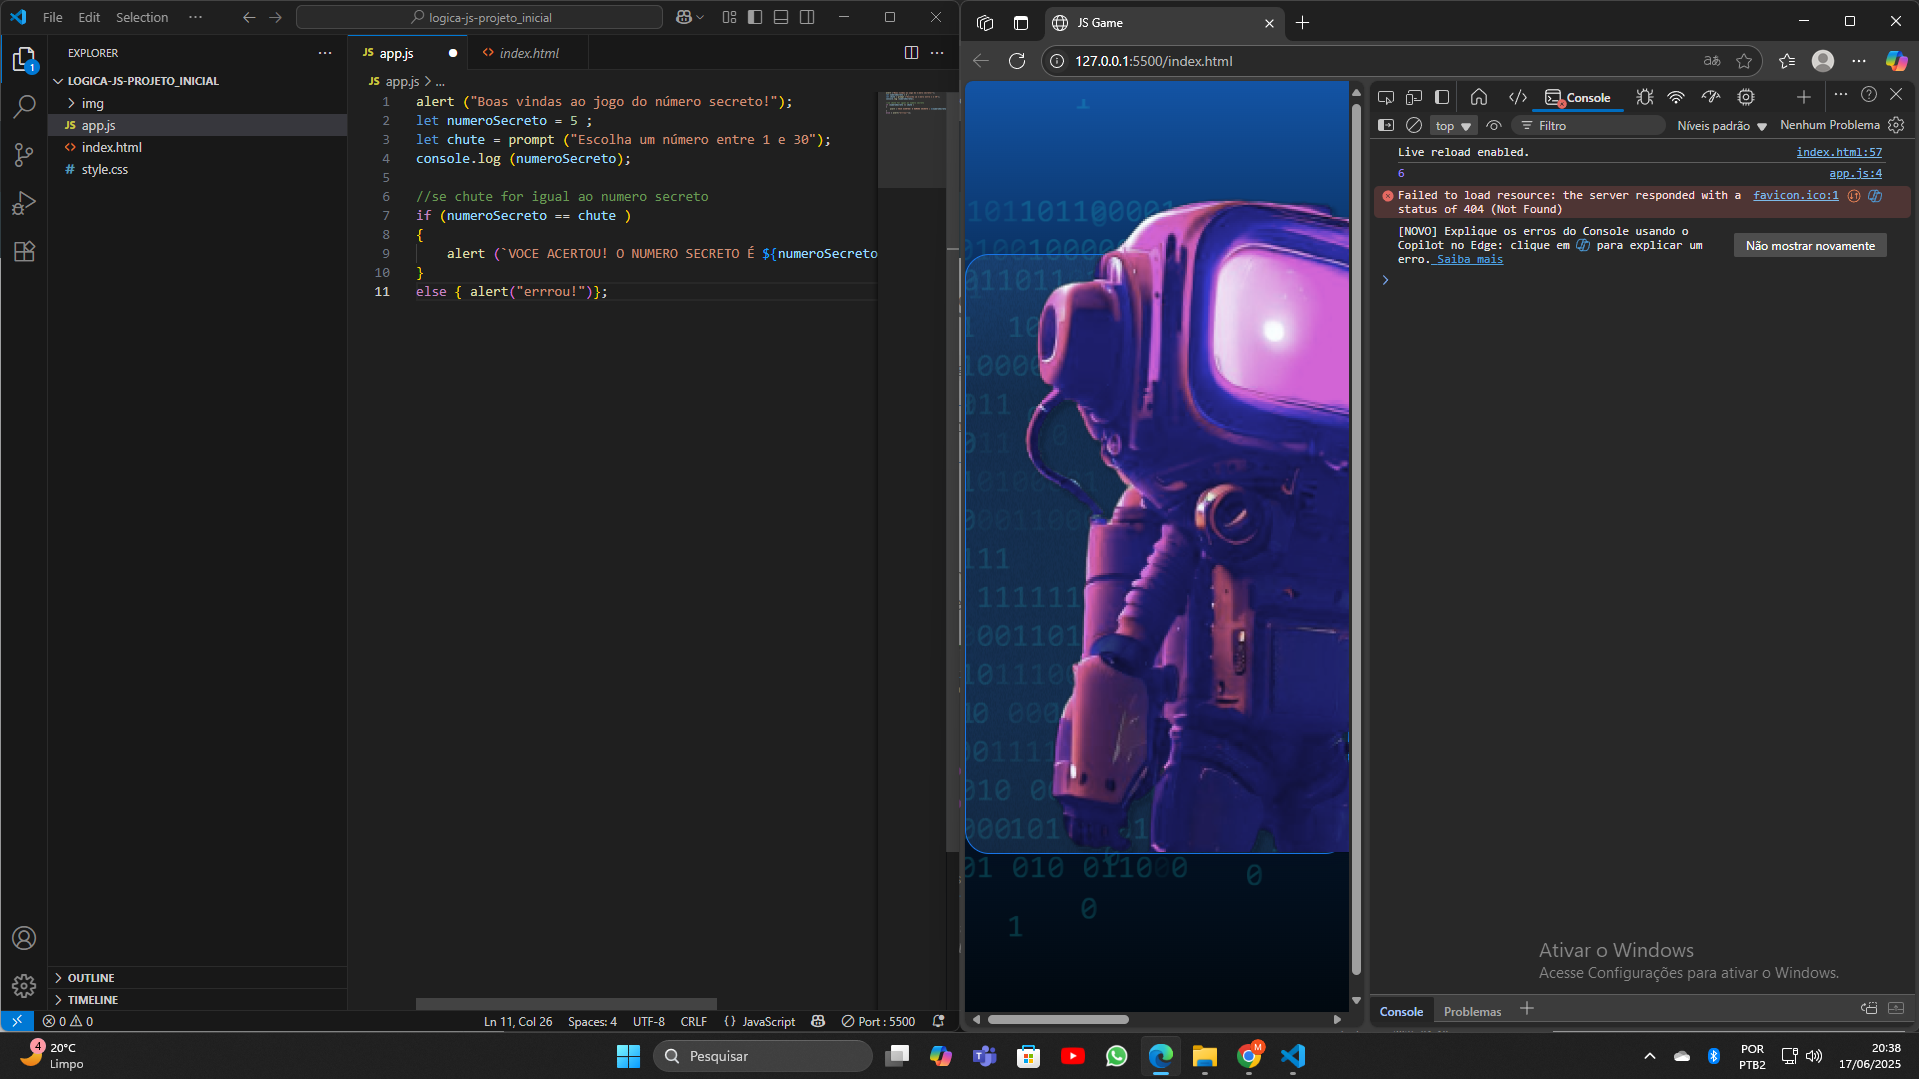1919x1079 pixels.
Task: Open the Explorer view in VS Code activity bar
Action: [x=24, y=60]
